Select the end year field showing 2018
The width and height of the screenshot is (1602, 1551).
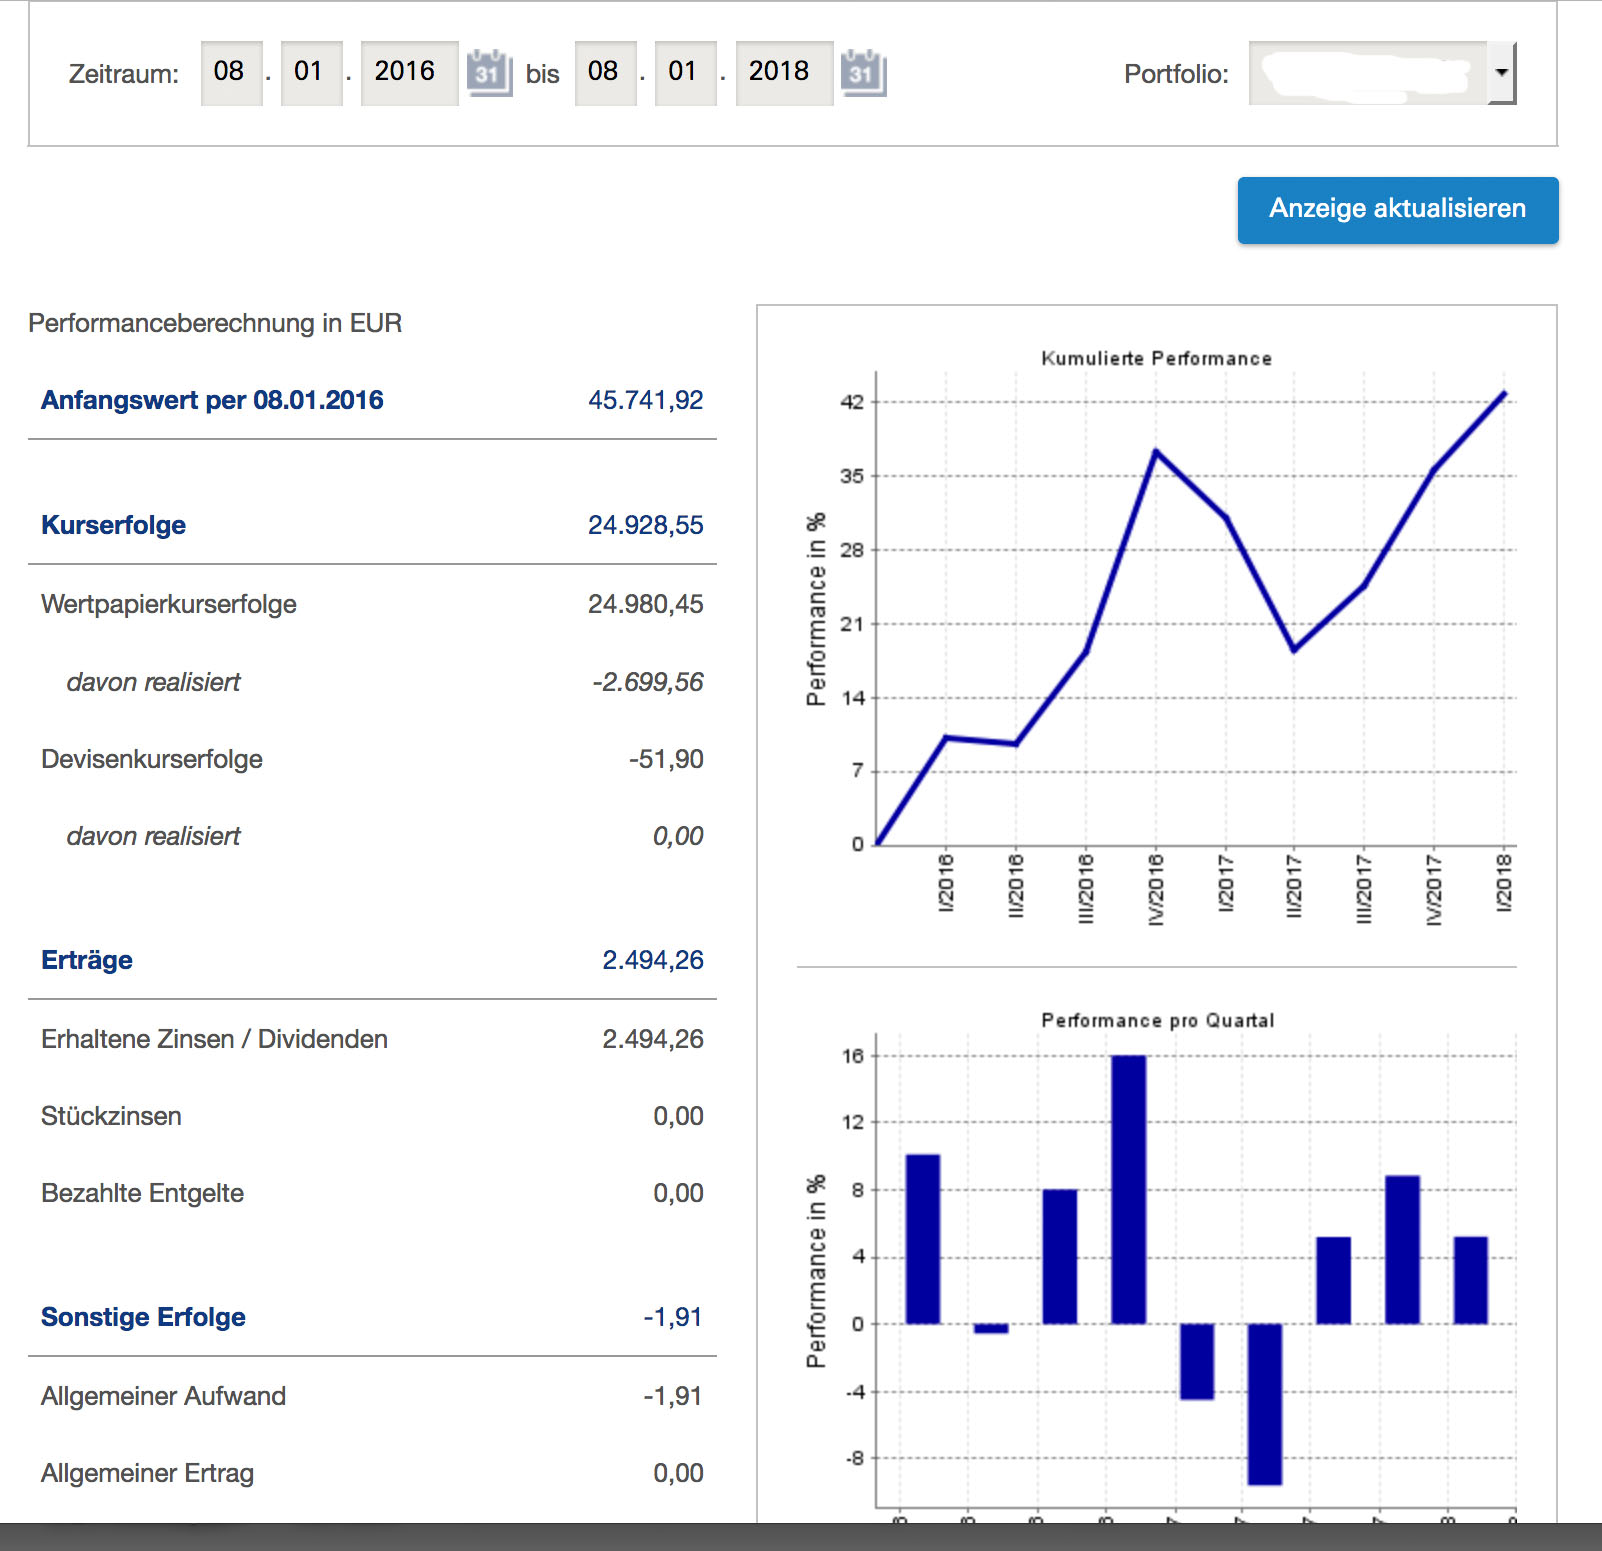click(x=783, y=71)
